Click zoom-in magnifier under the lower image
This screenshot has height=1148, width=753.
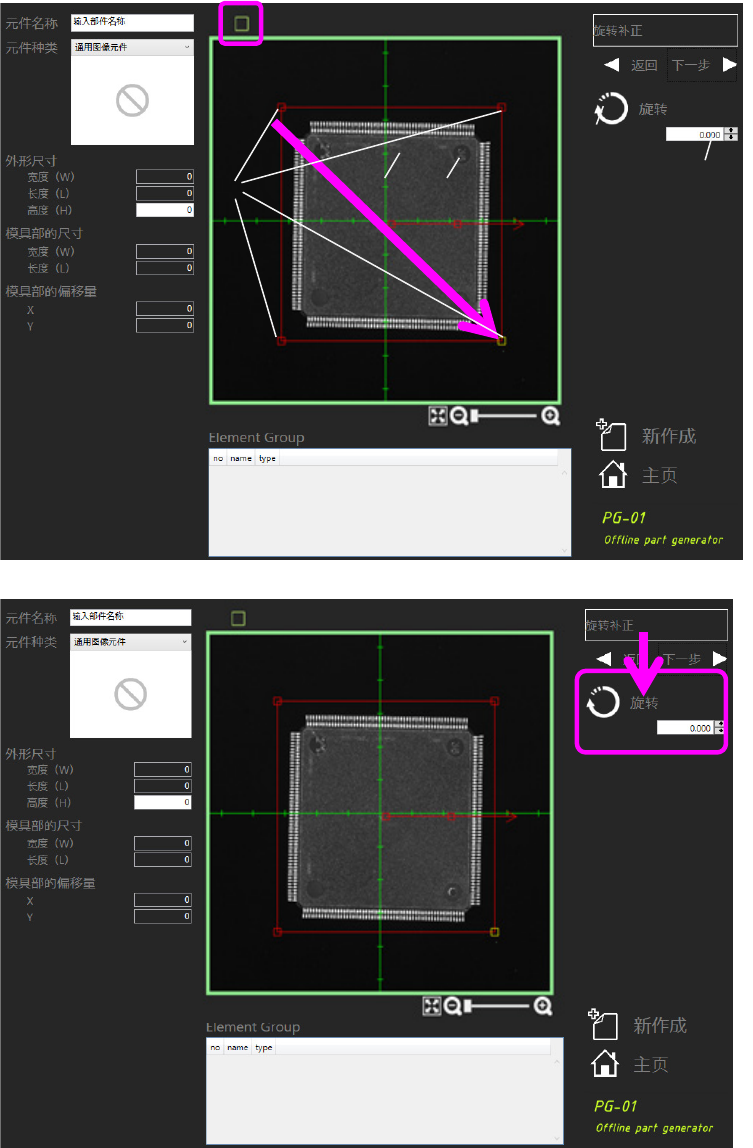(543, 1006)
